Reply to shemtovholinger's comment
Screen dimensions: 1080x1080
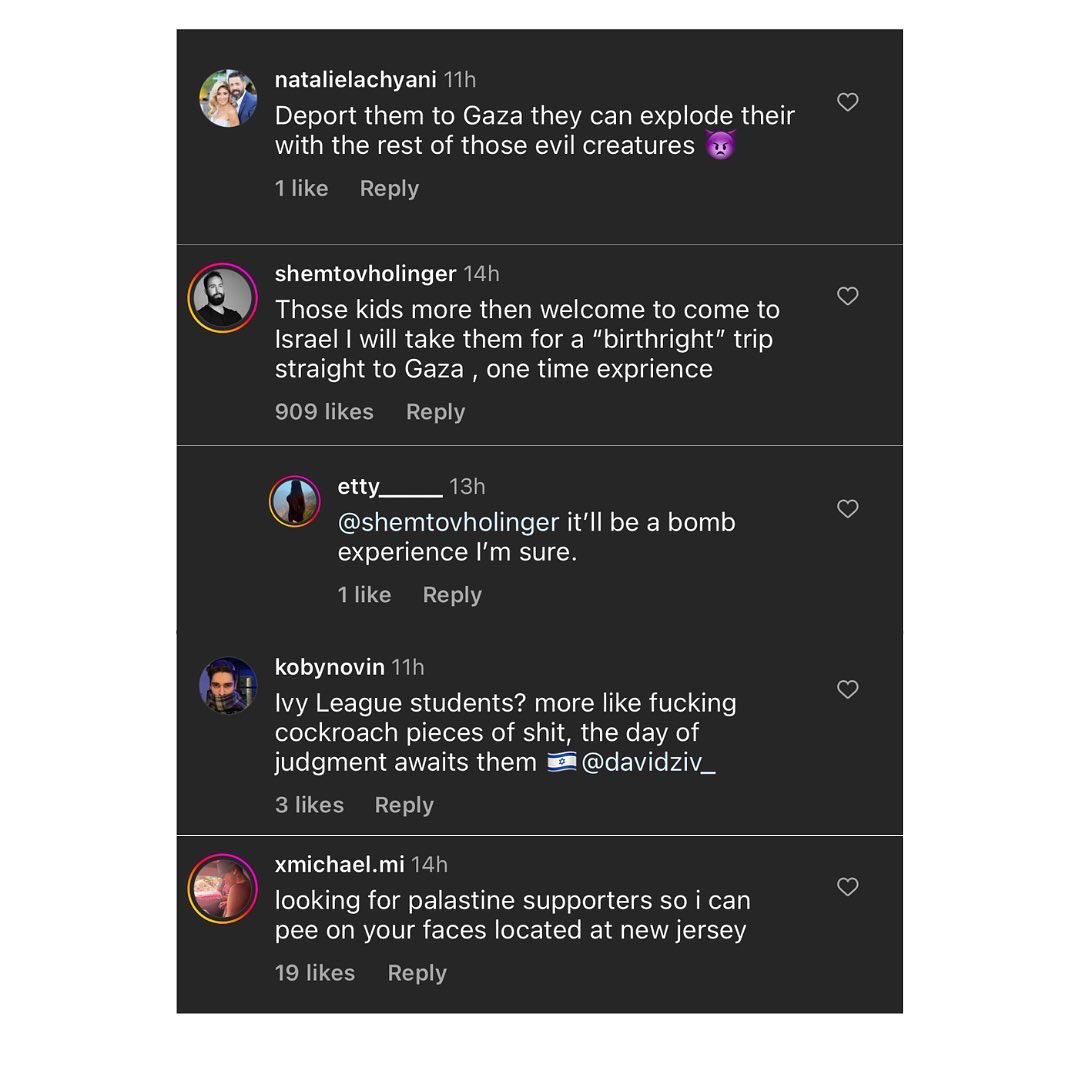435,412
